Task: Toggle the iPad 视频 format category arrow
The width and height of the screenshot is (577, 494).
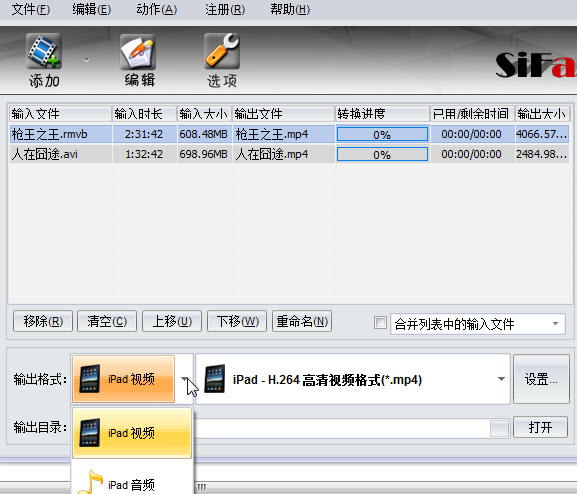Action: tap(184, 379)
